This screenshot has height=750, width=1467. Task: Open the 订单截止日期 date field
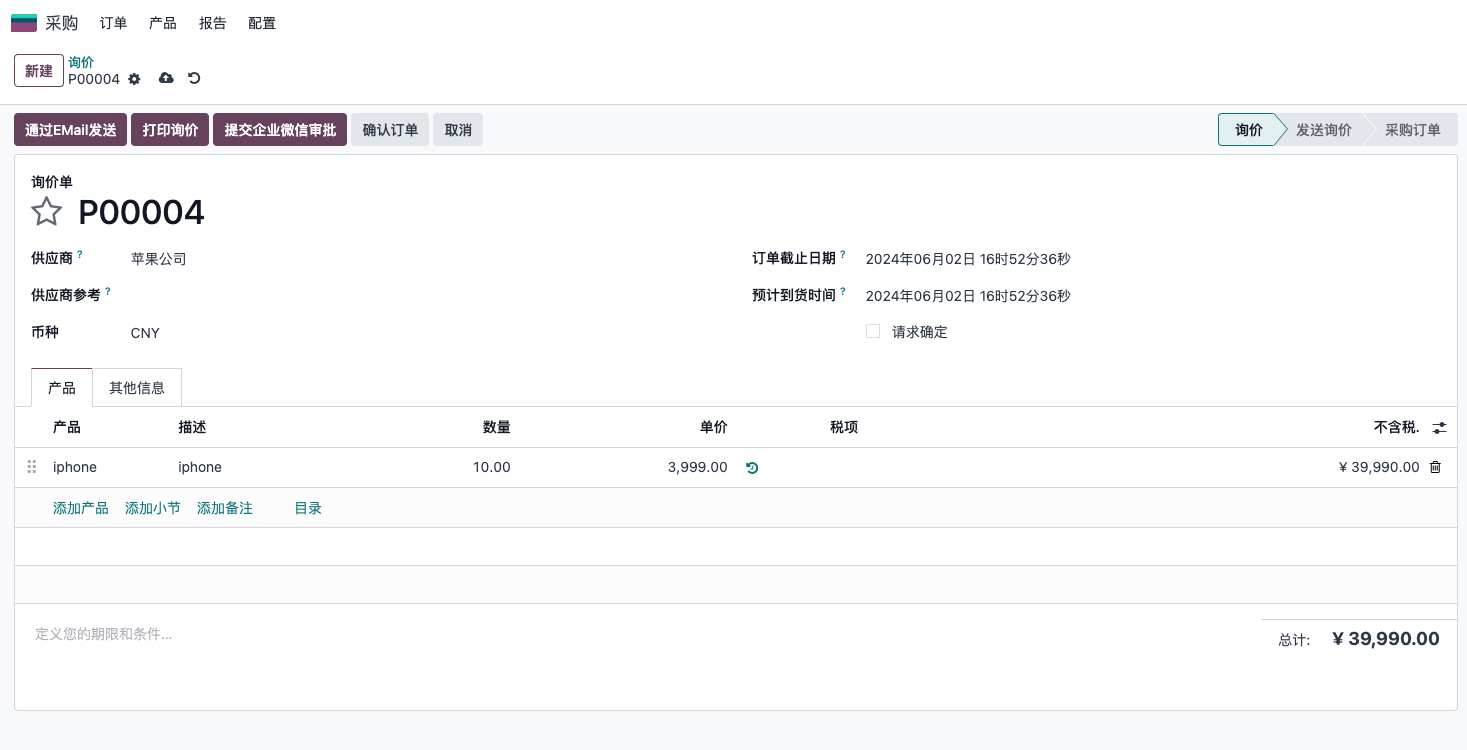point(1152,259)
